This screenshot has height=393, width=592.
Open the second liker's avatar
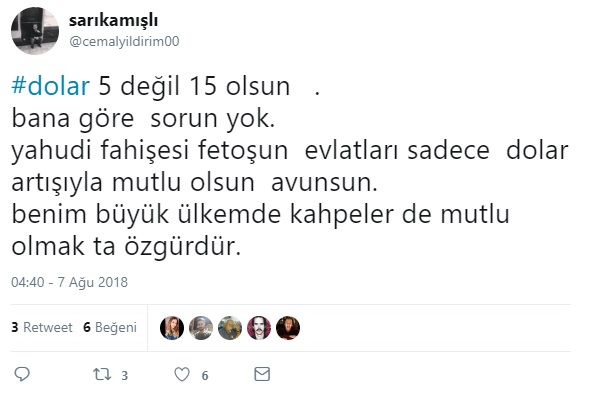point(201,328)
